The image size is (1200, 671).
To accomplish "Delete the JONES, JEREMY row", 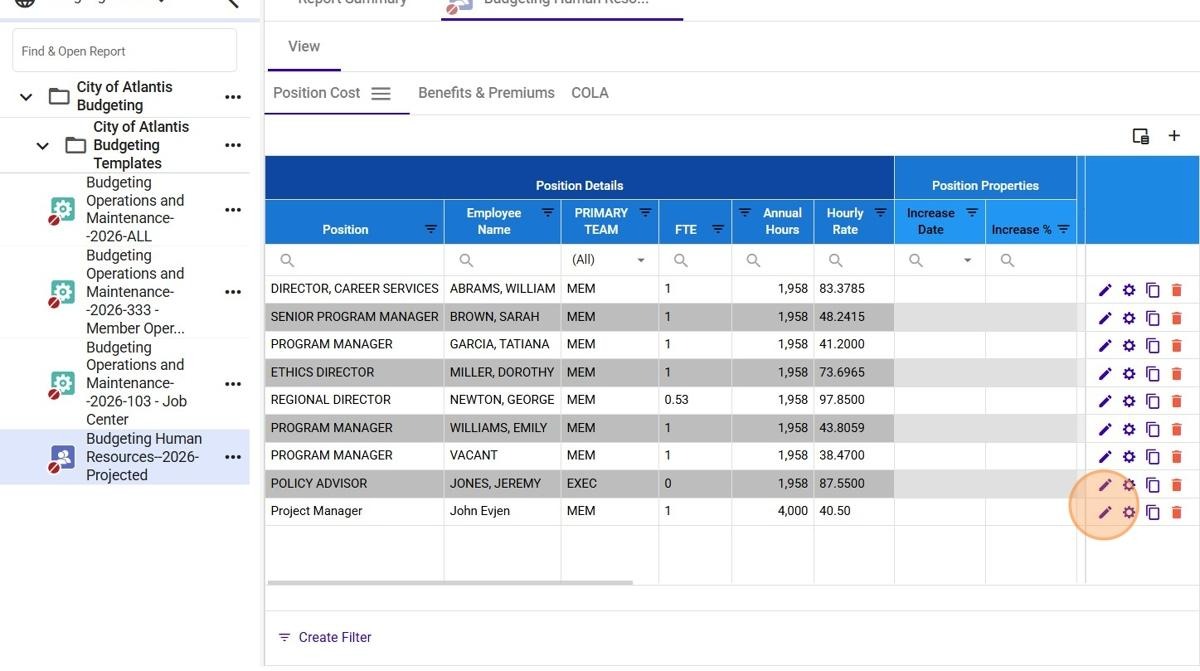I will (x=1176, y=485).
